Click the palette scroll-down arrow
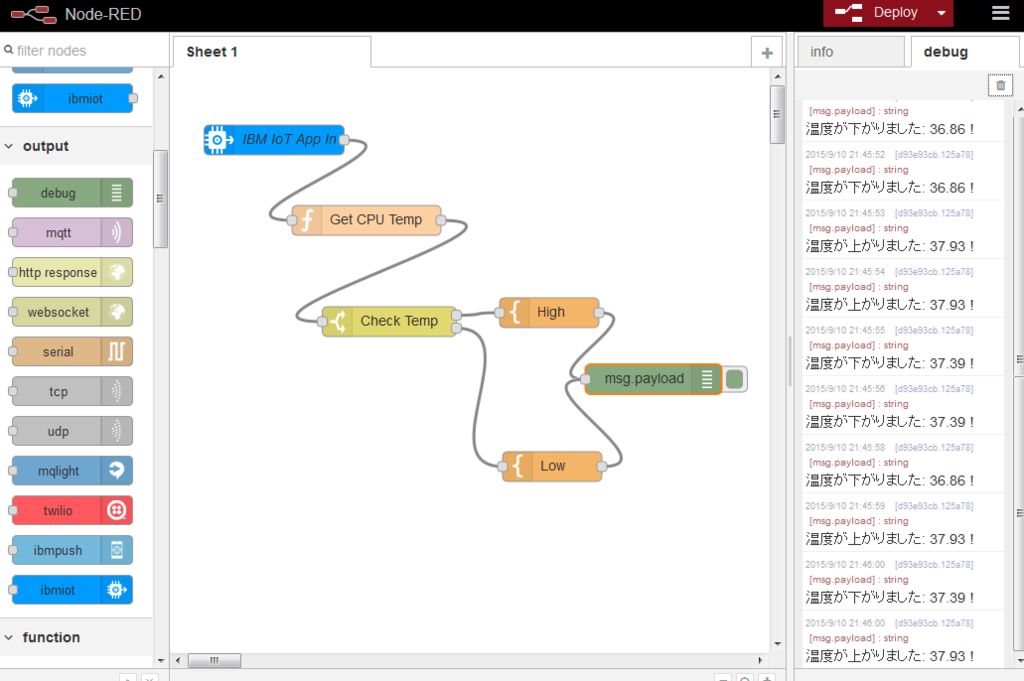This screenshot has width=1024, height=681. pyautogui.click(x=161, y=660)
